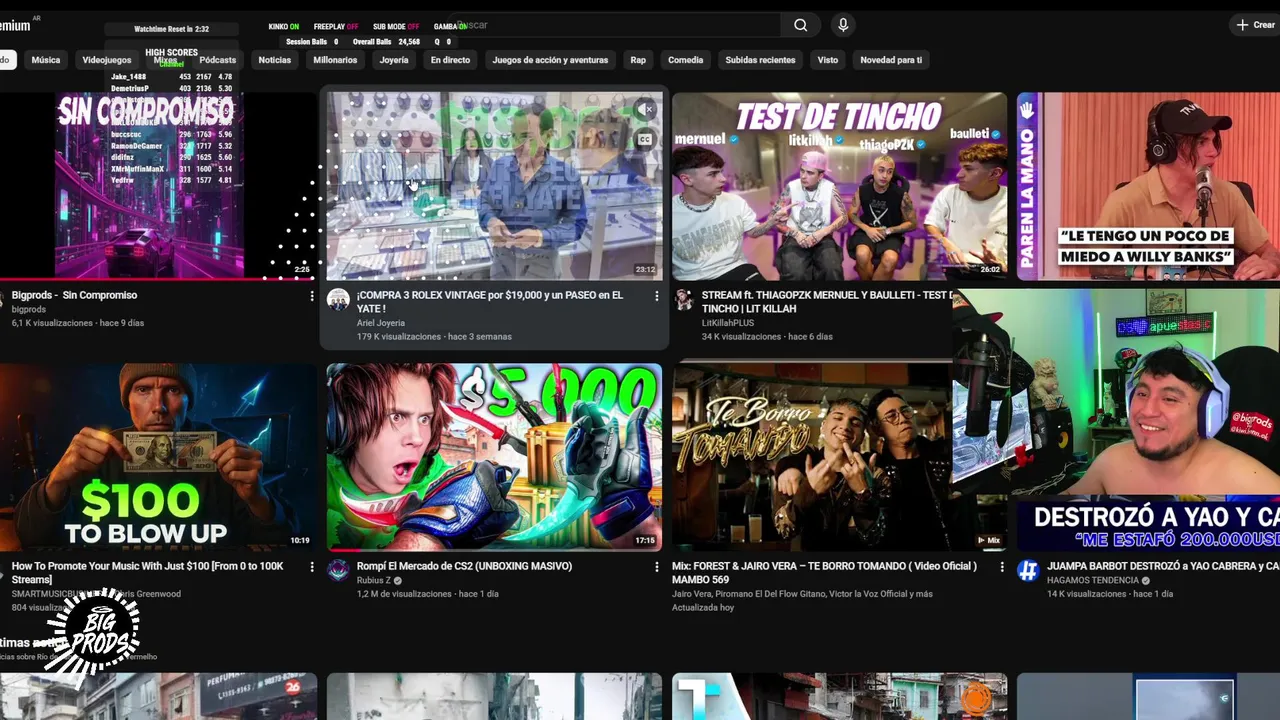Open title How To Promote Your Music

point(148,573)
